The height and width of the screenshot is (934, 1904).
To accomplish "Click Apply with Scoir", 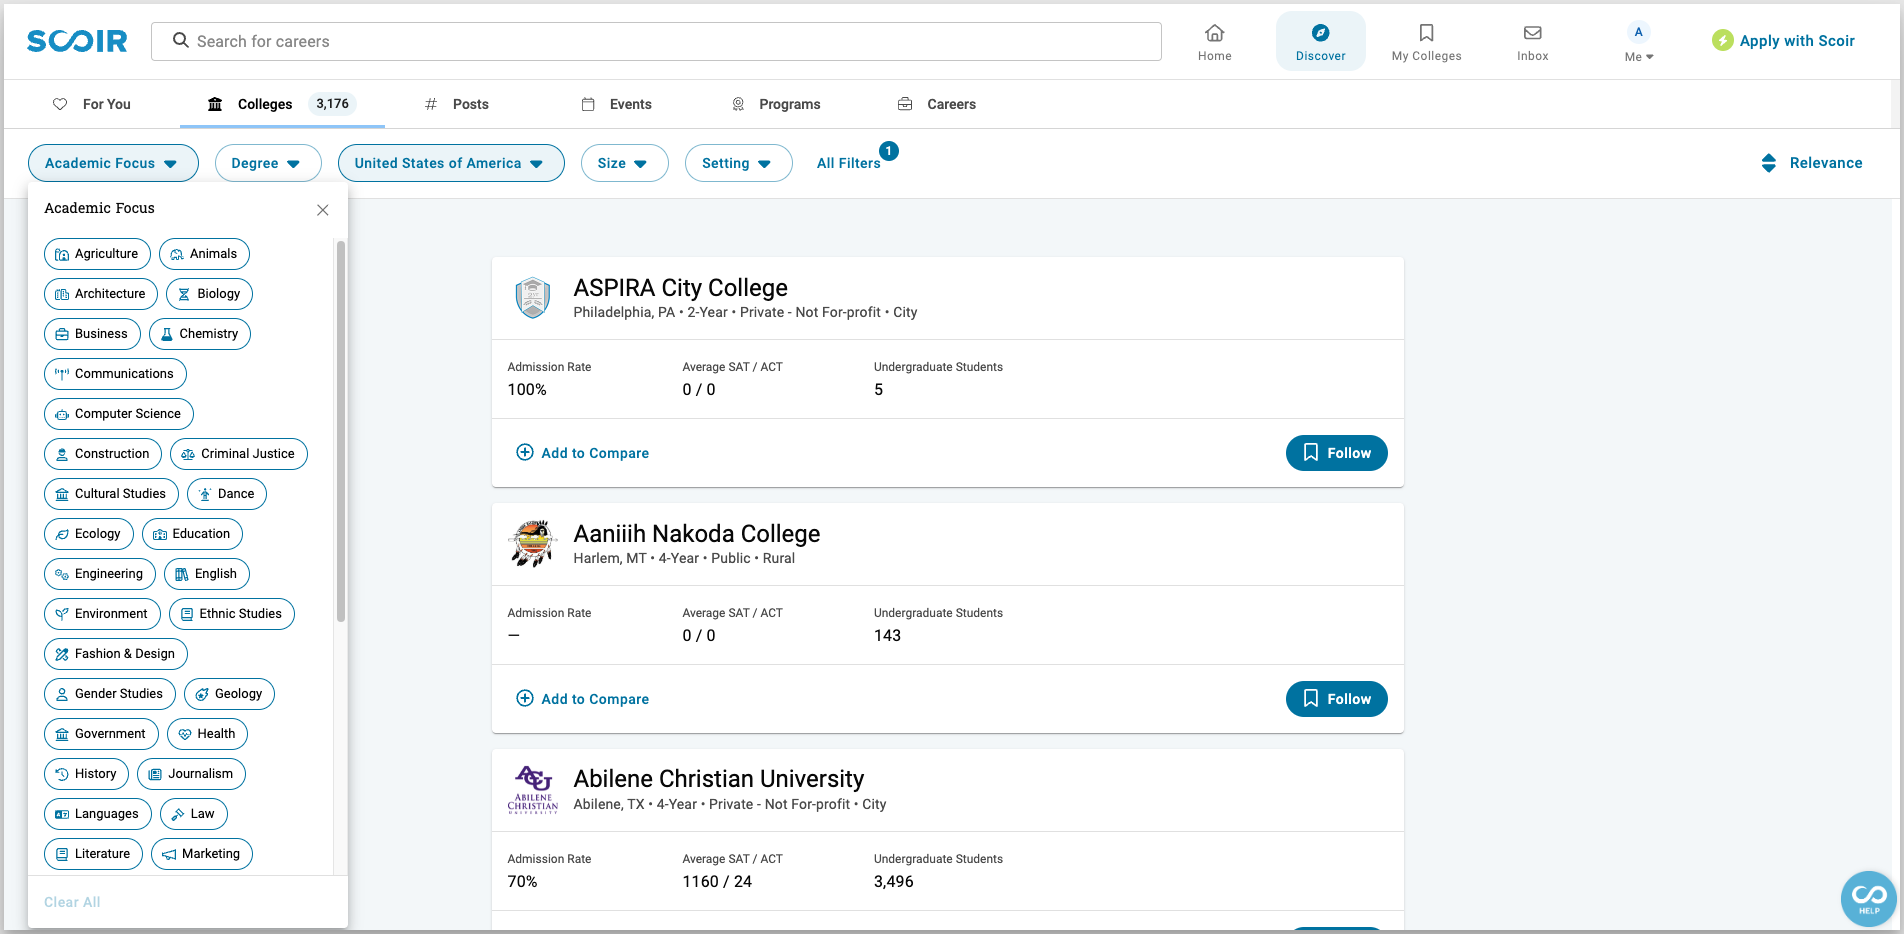I will 1784,41.
